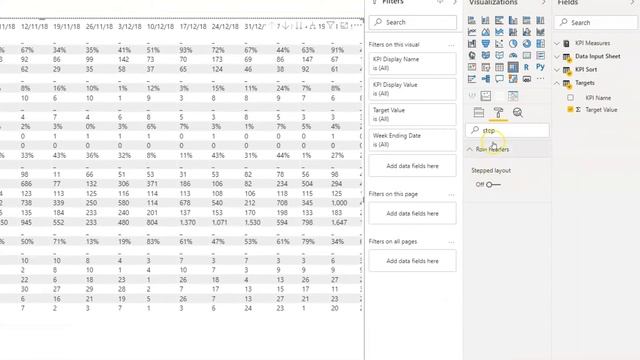Collapse the Row headers section
640x360 pixels.
pyautogui.click(x=470, y=149)
